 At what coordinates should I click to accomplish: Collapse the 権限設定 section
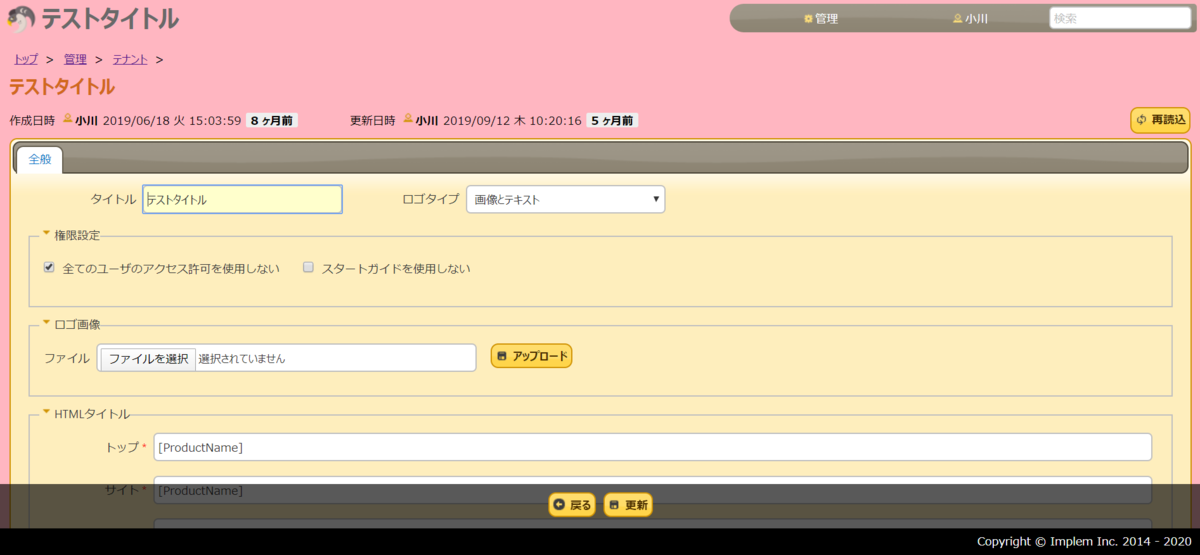pyautogui.click(x=71, y=235)
